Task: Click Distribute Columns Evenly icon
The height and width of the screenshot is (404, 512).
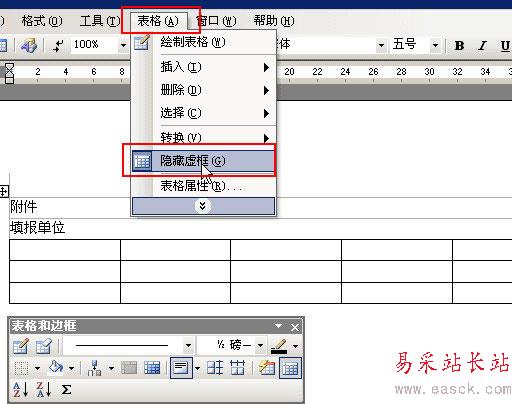Action: pos(238,368)
